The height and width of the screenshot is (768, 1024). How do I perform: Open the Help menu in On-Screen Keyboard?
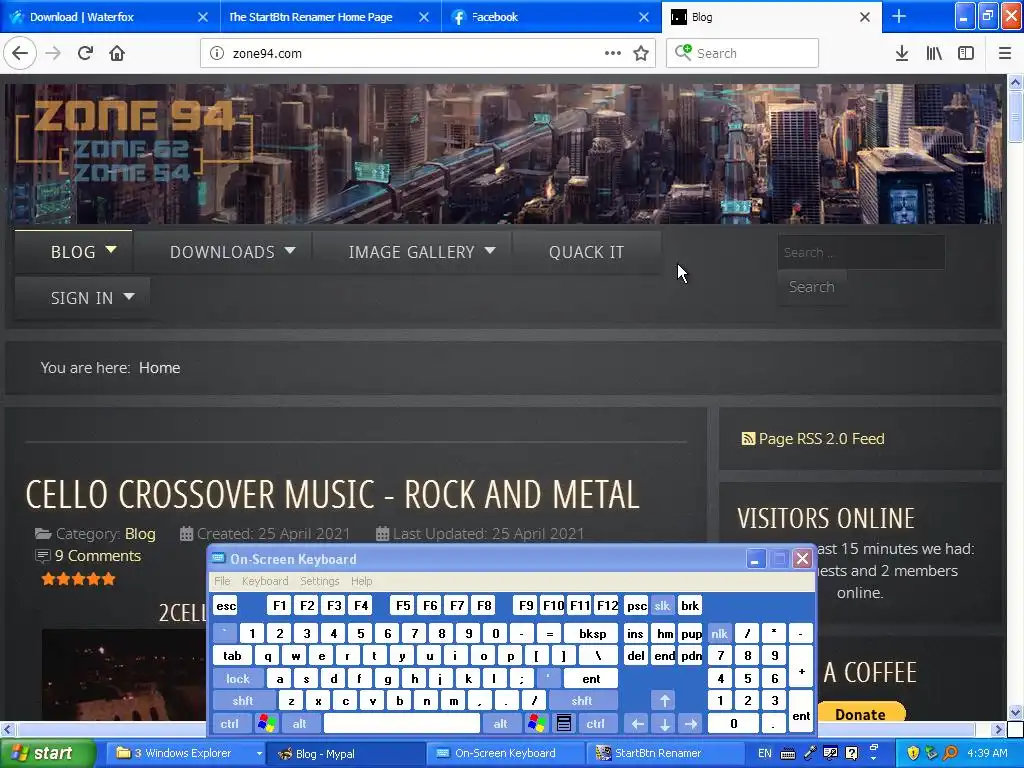tap(361, 581)
